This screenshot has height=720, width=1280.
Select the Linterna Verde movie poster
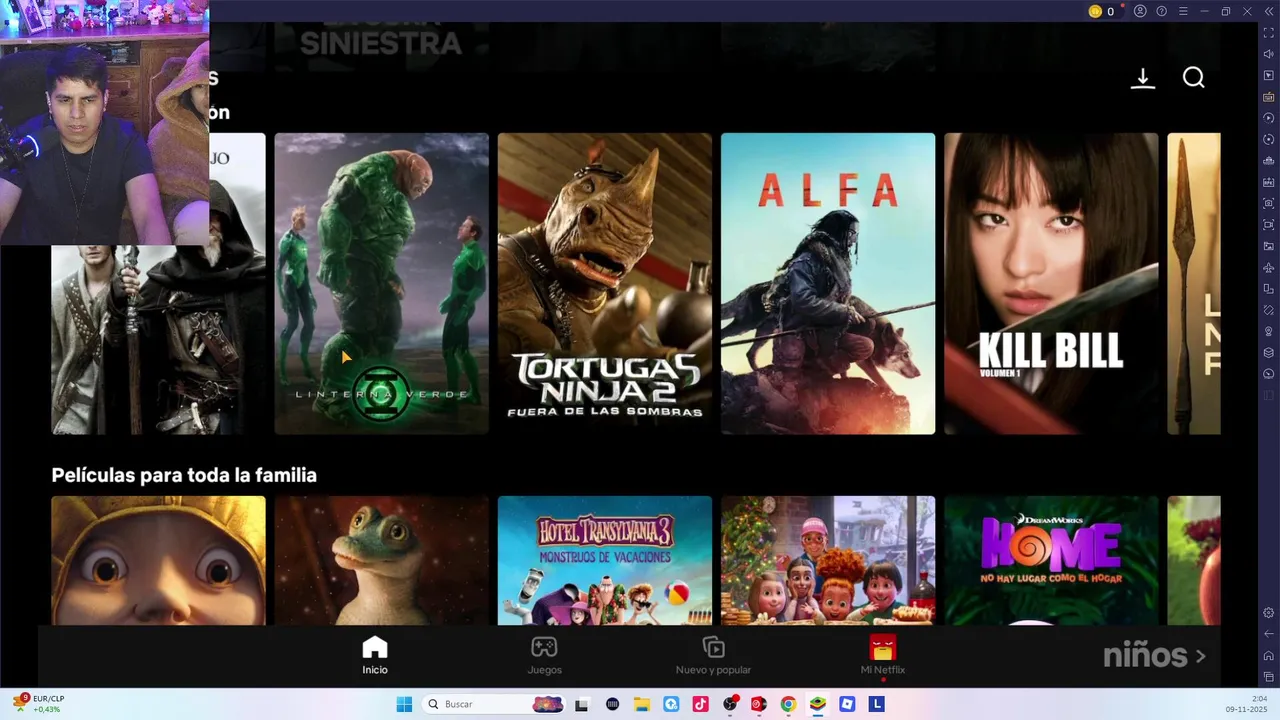tap(382, 283)
